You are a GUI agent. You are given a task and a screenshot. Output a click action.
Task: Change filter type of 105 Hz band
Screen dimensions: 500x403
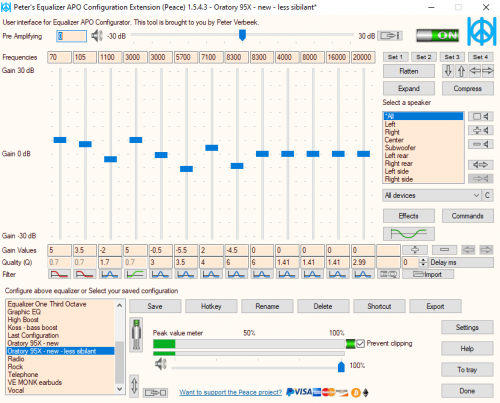click(85, 275)
